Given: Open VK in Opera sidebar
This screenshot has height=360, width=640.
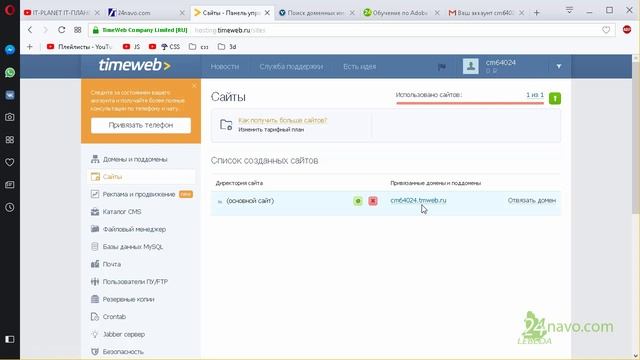Looking at the screenshot, I should point(10,95).
